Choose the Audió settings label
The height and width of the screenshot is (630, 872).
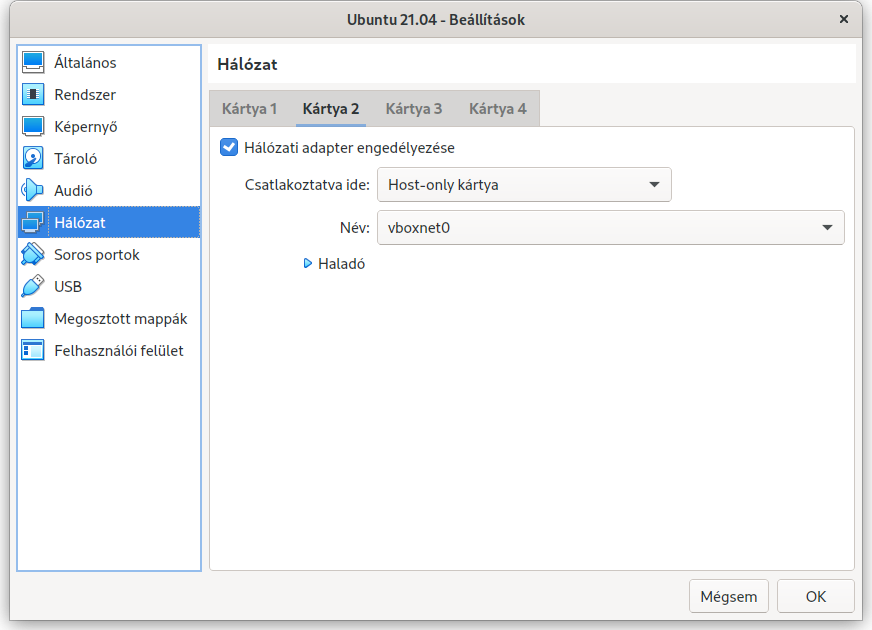(x=73, y=191)
